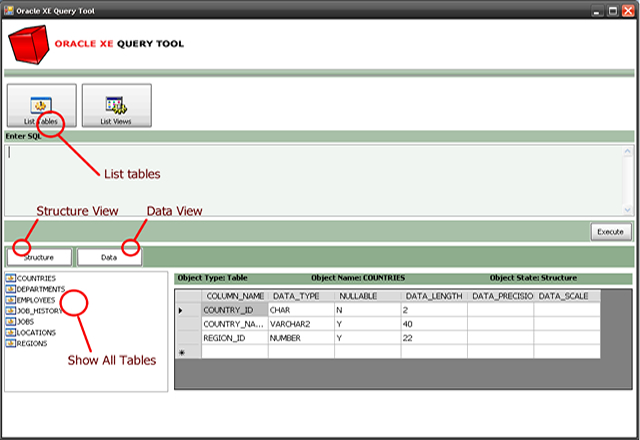Click the COUNTRY_NA... cell
The width and height of the screenshot is (640, 440).
(235, 324)
